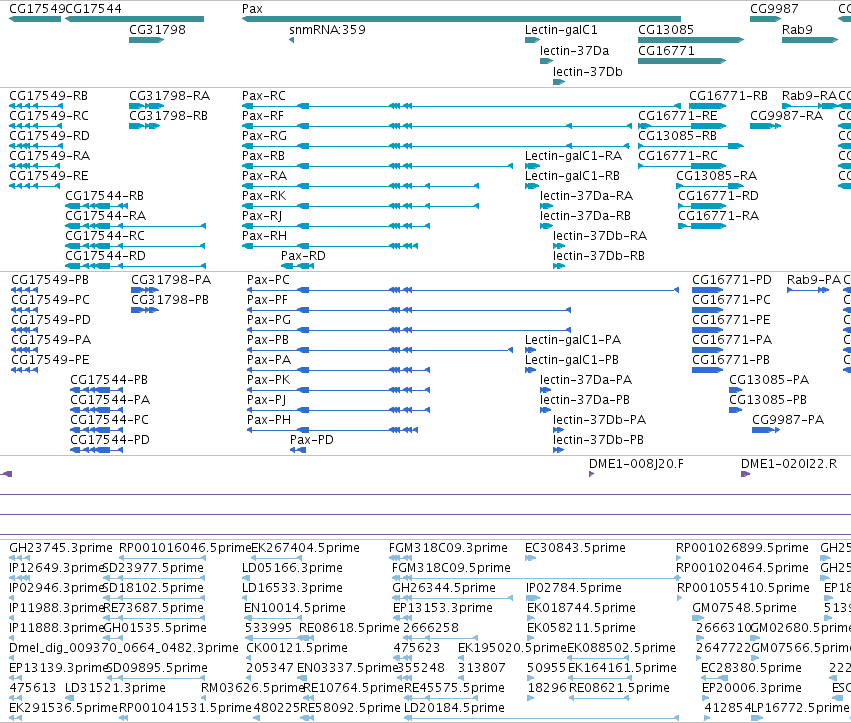Click EST Dmel_dig_009370_0664_0482.3prime
This screenshot has width=851, height=723.
[124, 648]
